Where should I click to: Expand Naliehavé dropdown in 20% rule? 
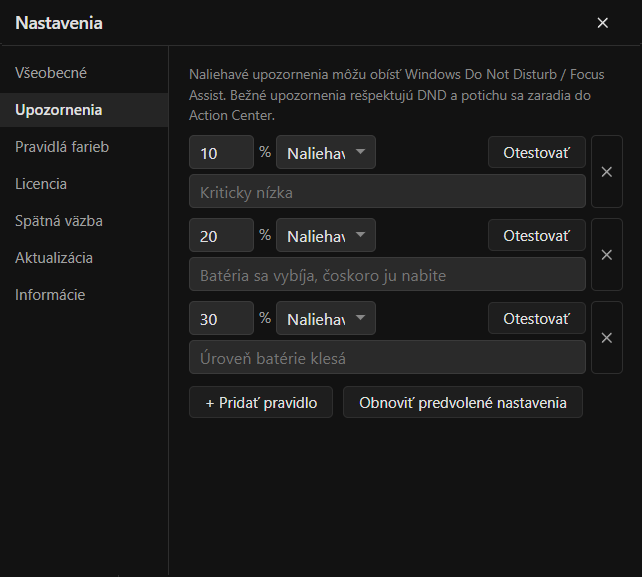pyautogui.click(x=326, y=235)
